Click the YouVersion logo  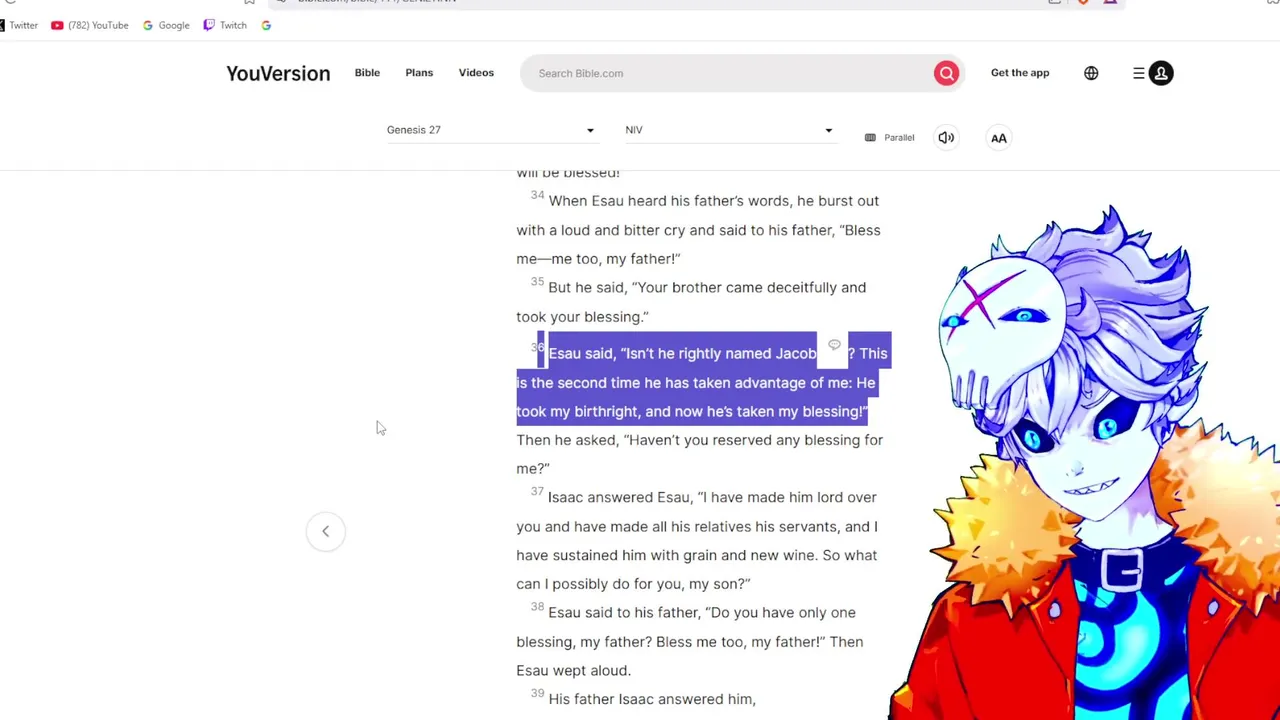pos(278,73)
